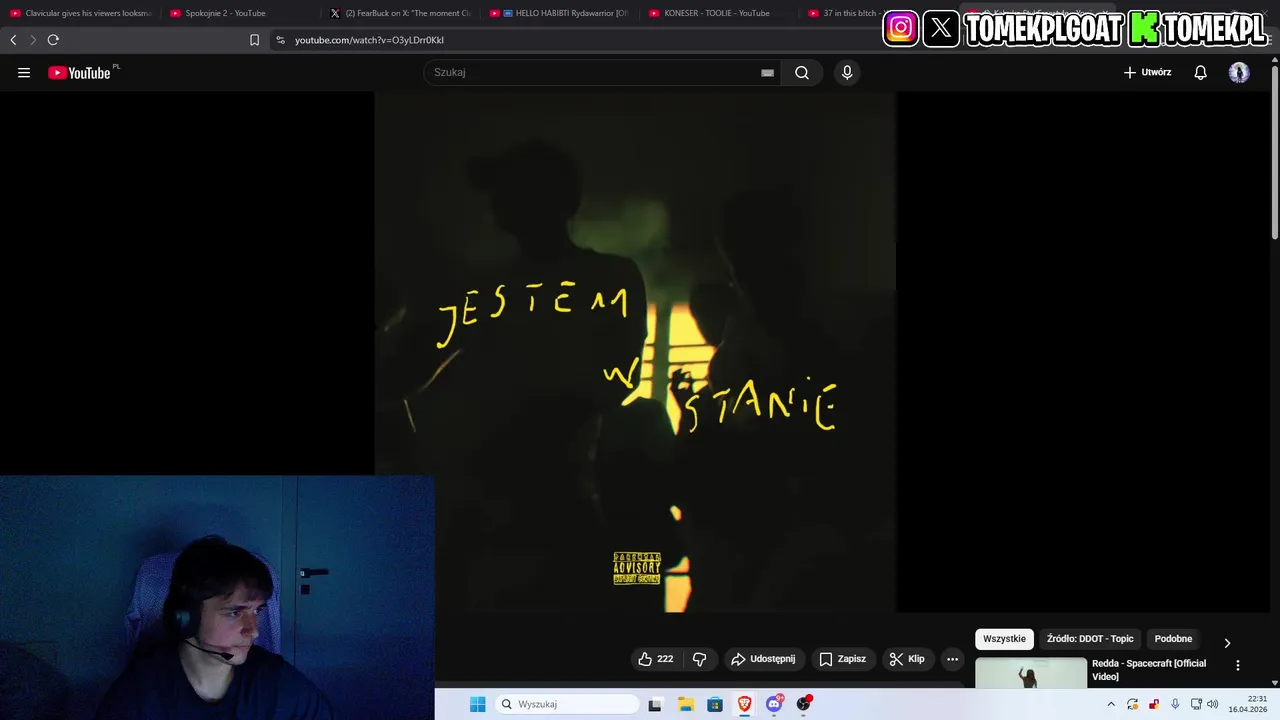Open more actions three-dot menu under video
Image resolution: width=1280 pixels, height=720 pixels.
coord(952,659)
